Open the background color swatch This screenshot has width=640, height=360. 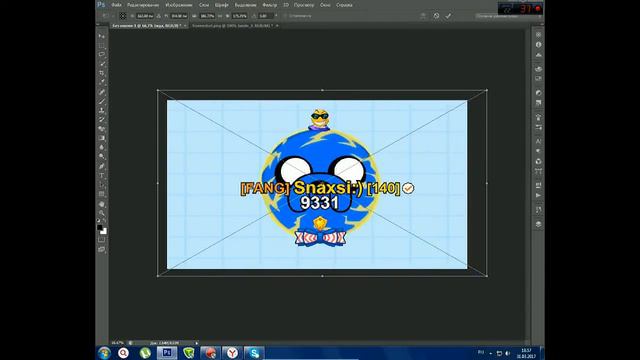coord(104,232)
